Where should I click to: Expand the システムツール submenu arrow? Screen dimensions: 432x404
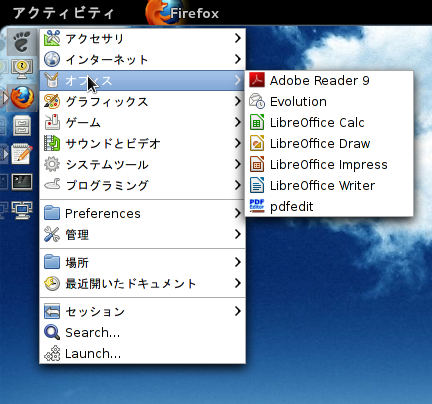point(237,164)
